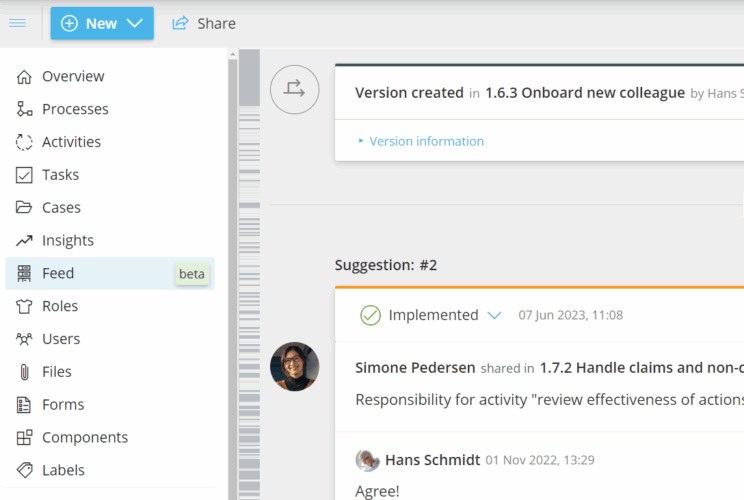This screenshot has height=500, width=744.
Task: Click the Implemented green checkmark status
Action: point(370,315)
